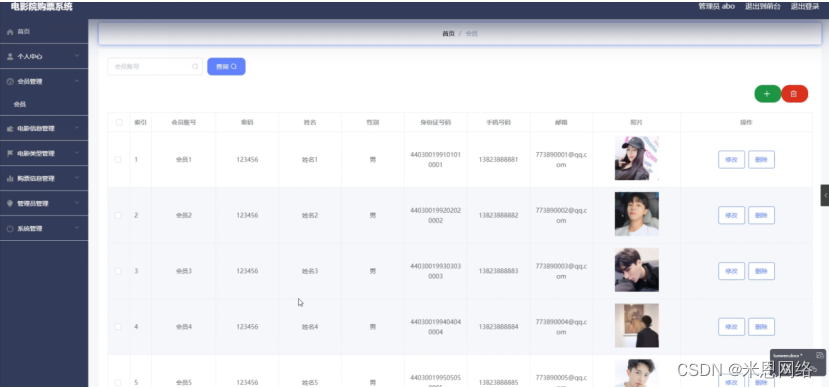
Task: Click the 会员账号 column header
Action: click(x=183, y=122)
